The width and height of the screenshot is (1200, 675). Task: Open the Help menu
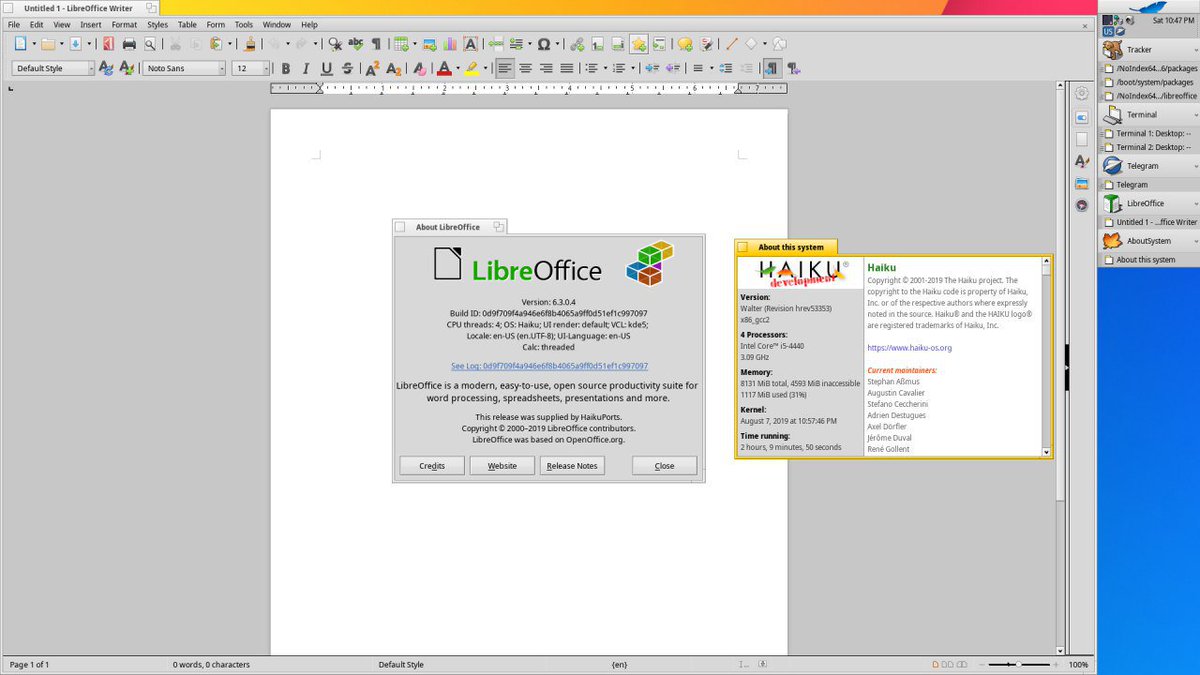tap(309, 24)
